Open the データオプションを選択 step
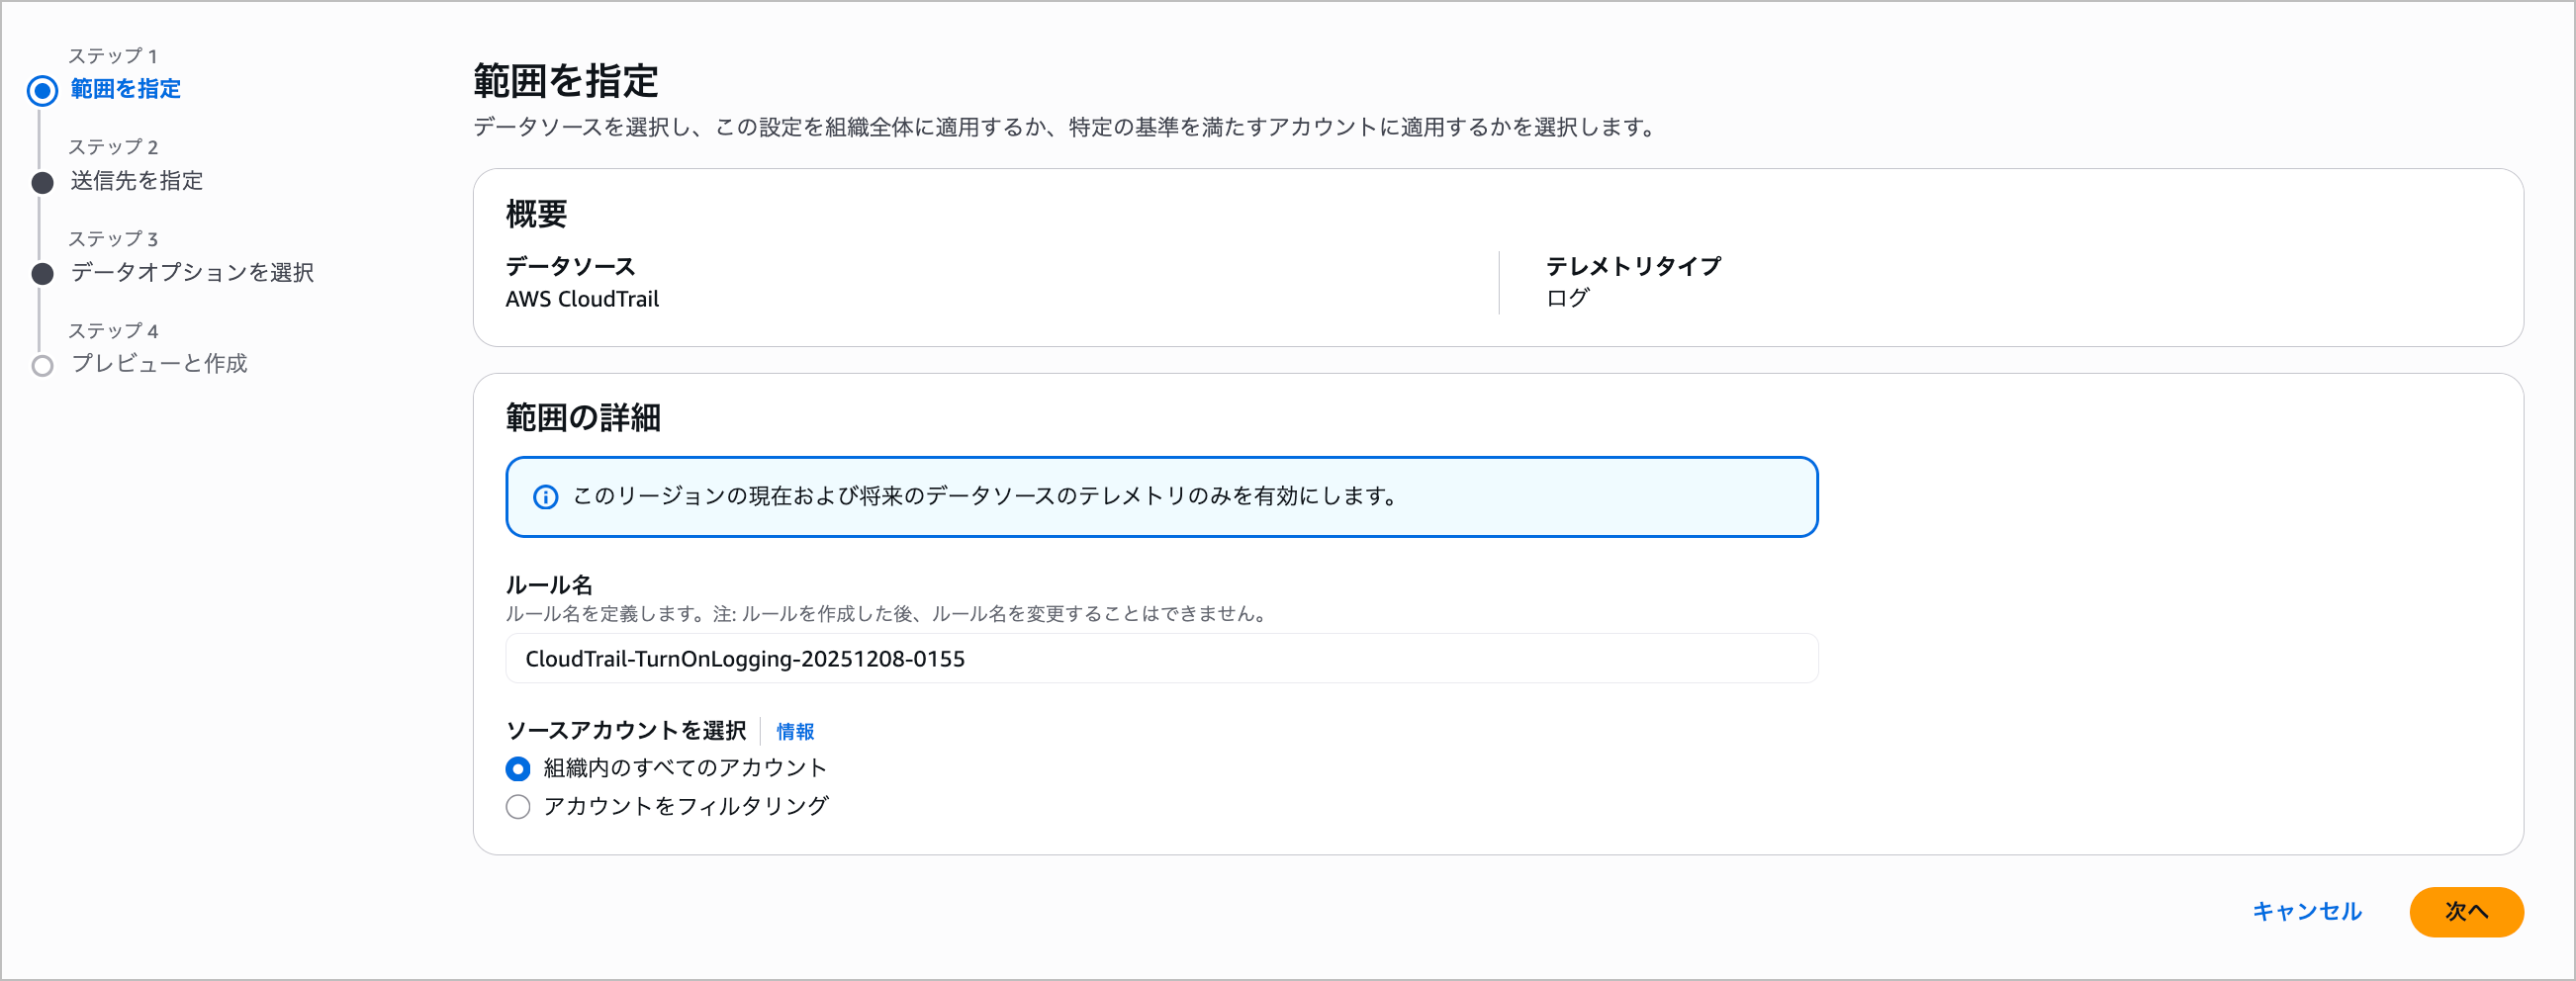The height and width of the screenshot is (981, 2576). pos(192,272)
